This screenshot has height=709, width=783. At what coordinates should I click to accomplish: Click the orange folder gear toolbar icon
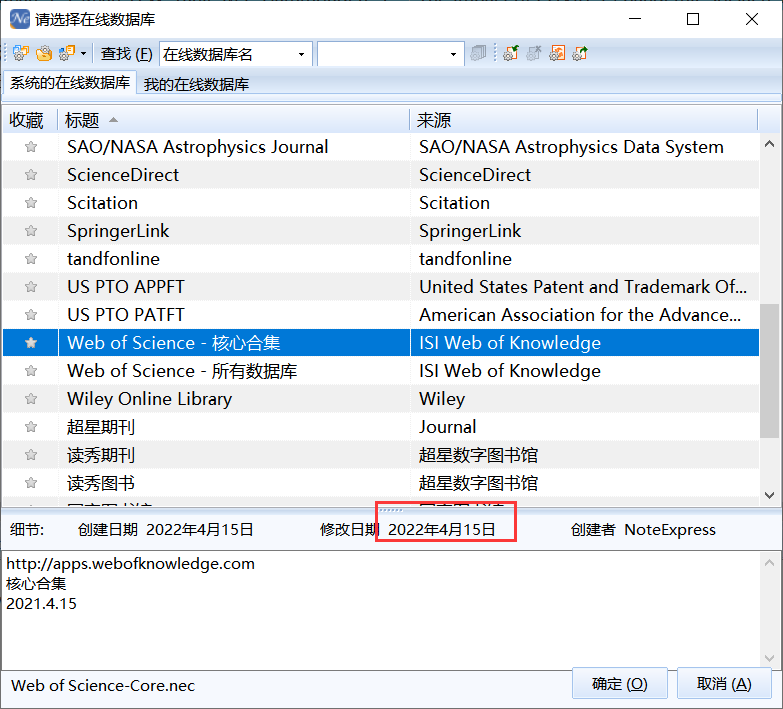(44, 53)
